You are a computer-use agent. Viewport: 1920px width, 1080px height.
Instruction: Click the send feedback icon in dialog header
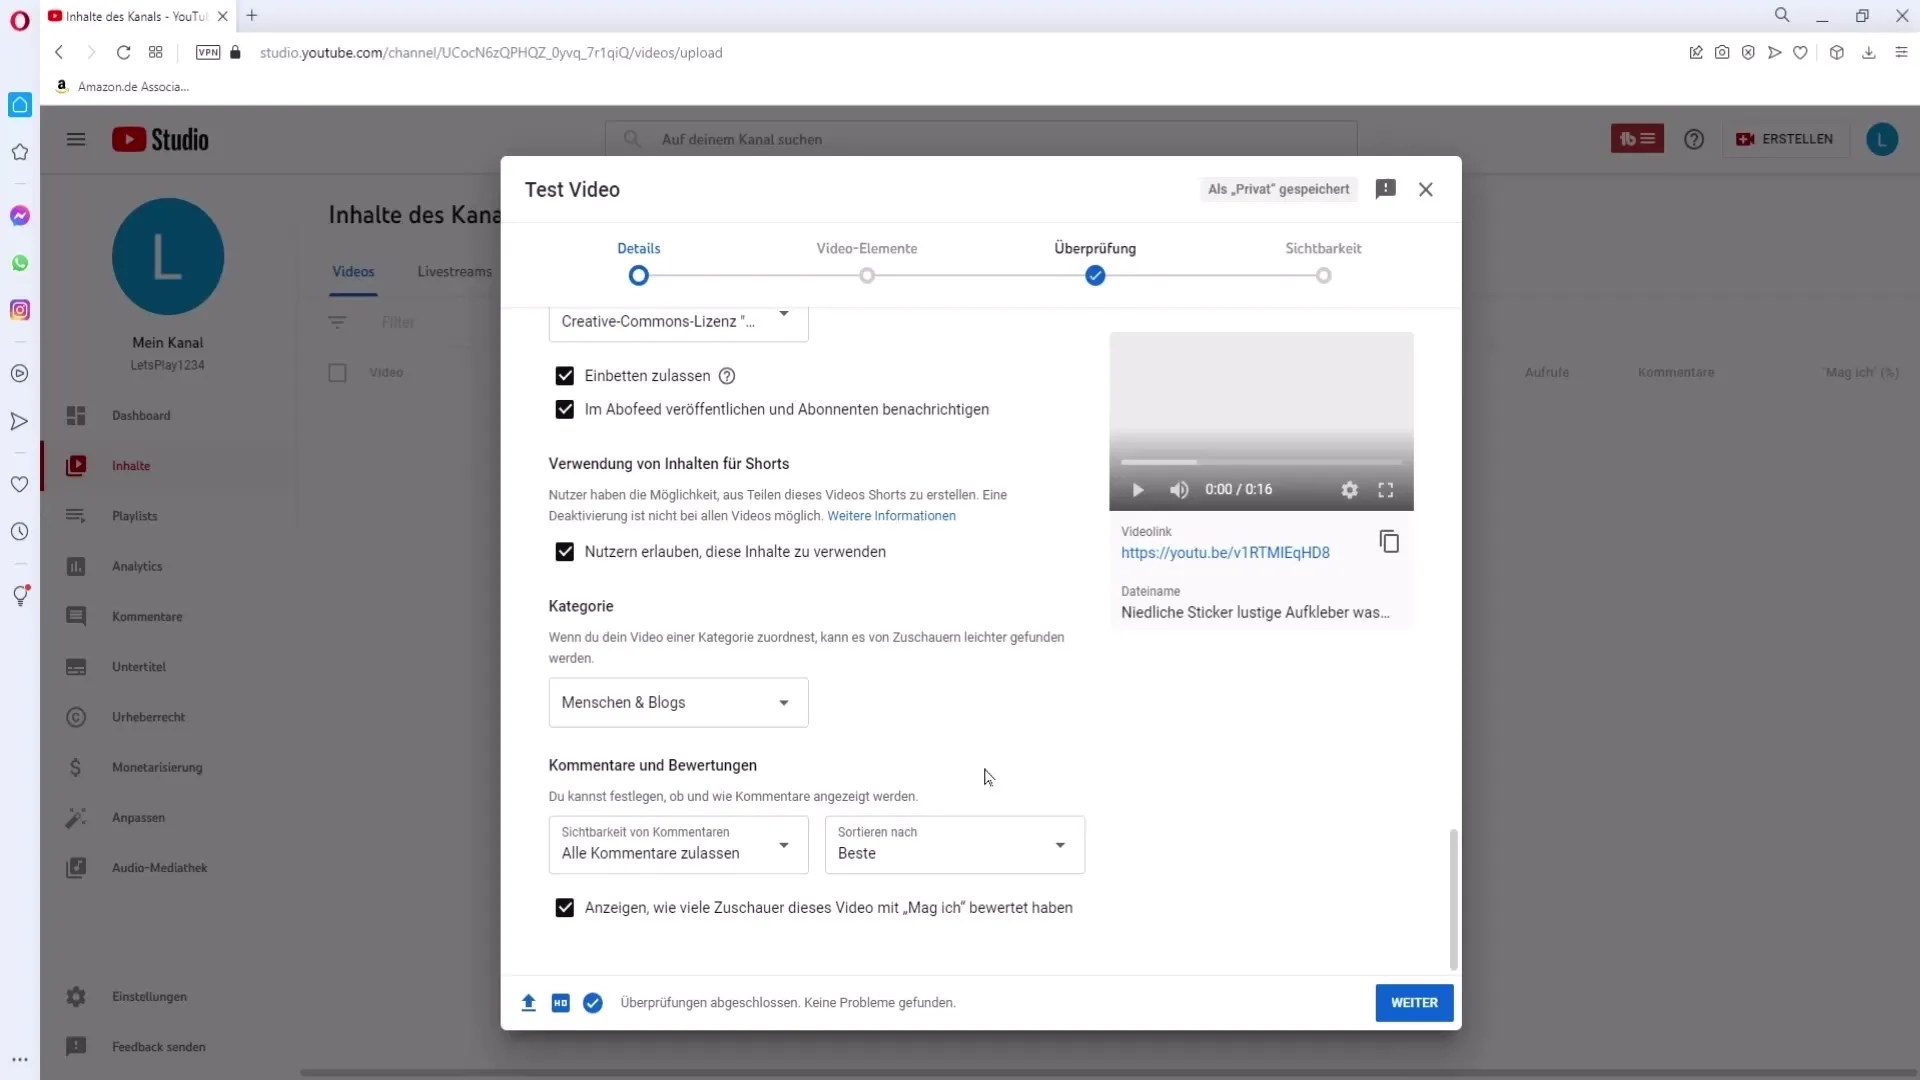[x=1385, y=189]
